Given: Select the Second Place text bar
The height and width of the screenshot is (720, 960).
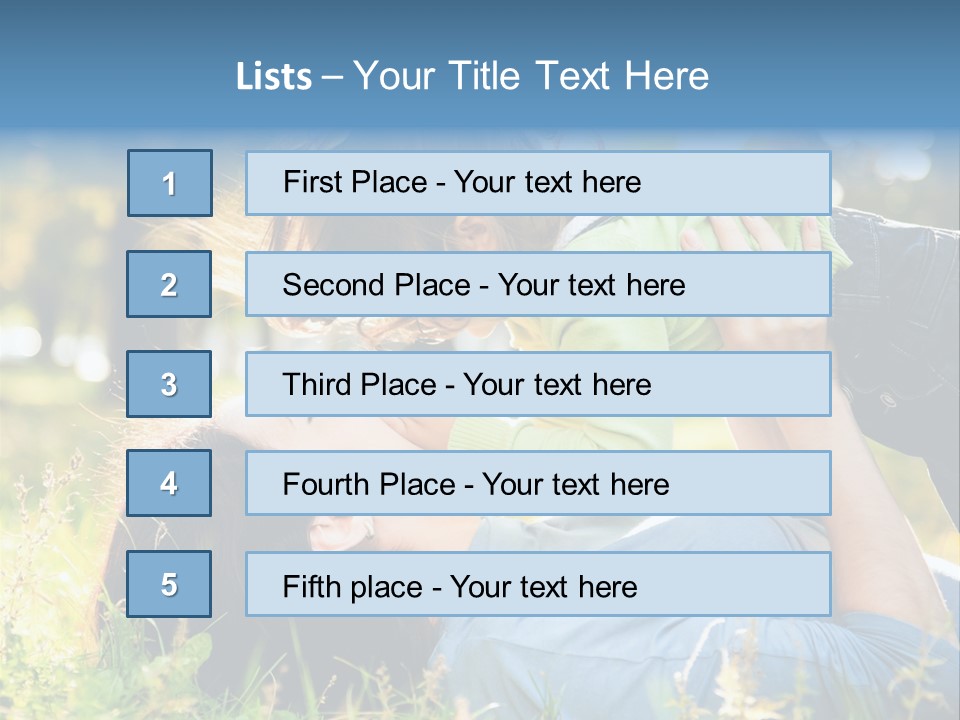Looking at the screenshot, I should (760, 284).
